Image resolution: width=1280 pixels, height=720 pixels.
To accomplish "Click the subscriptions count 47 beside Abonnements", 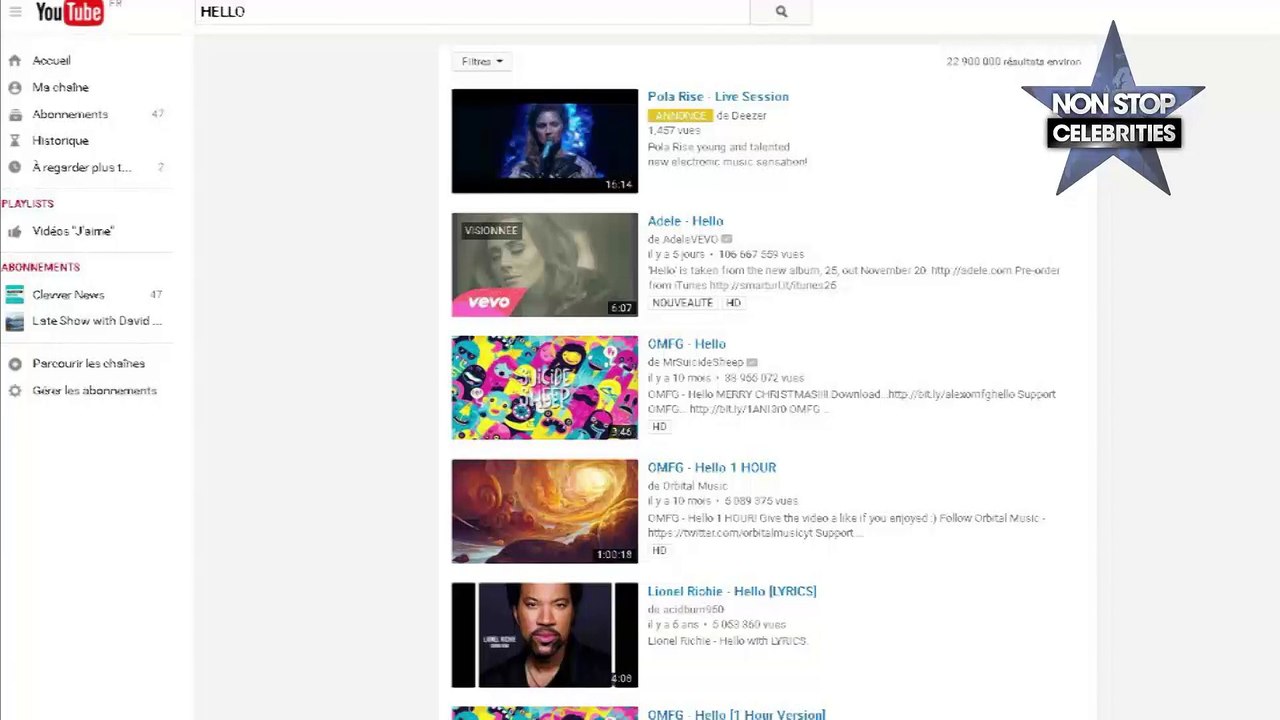I will 157,114.
